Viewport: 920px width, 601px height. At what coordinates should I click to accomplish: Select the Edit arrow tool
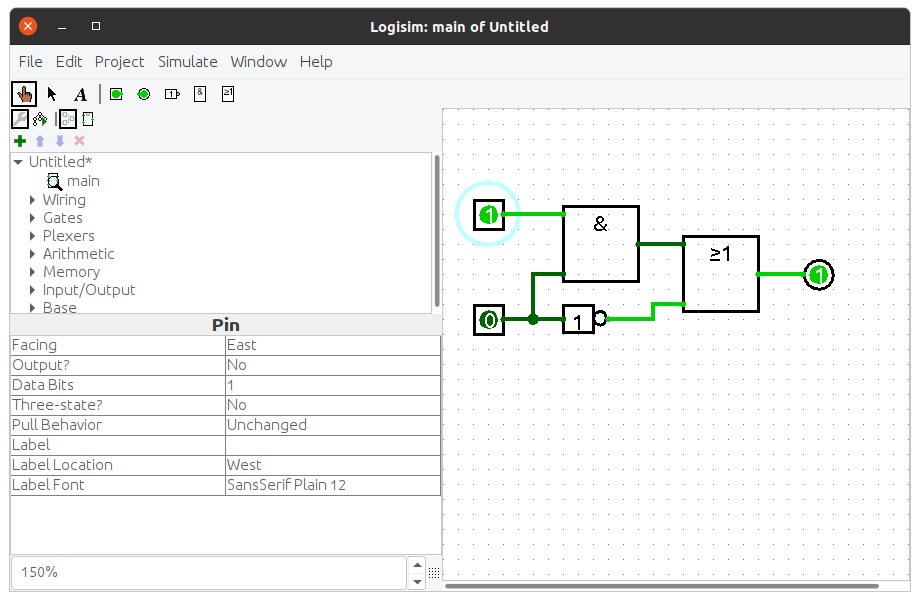click(x=52, y=94)
